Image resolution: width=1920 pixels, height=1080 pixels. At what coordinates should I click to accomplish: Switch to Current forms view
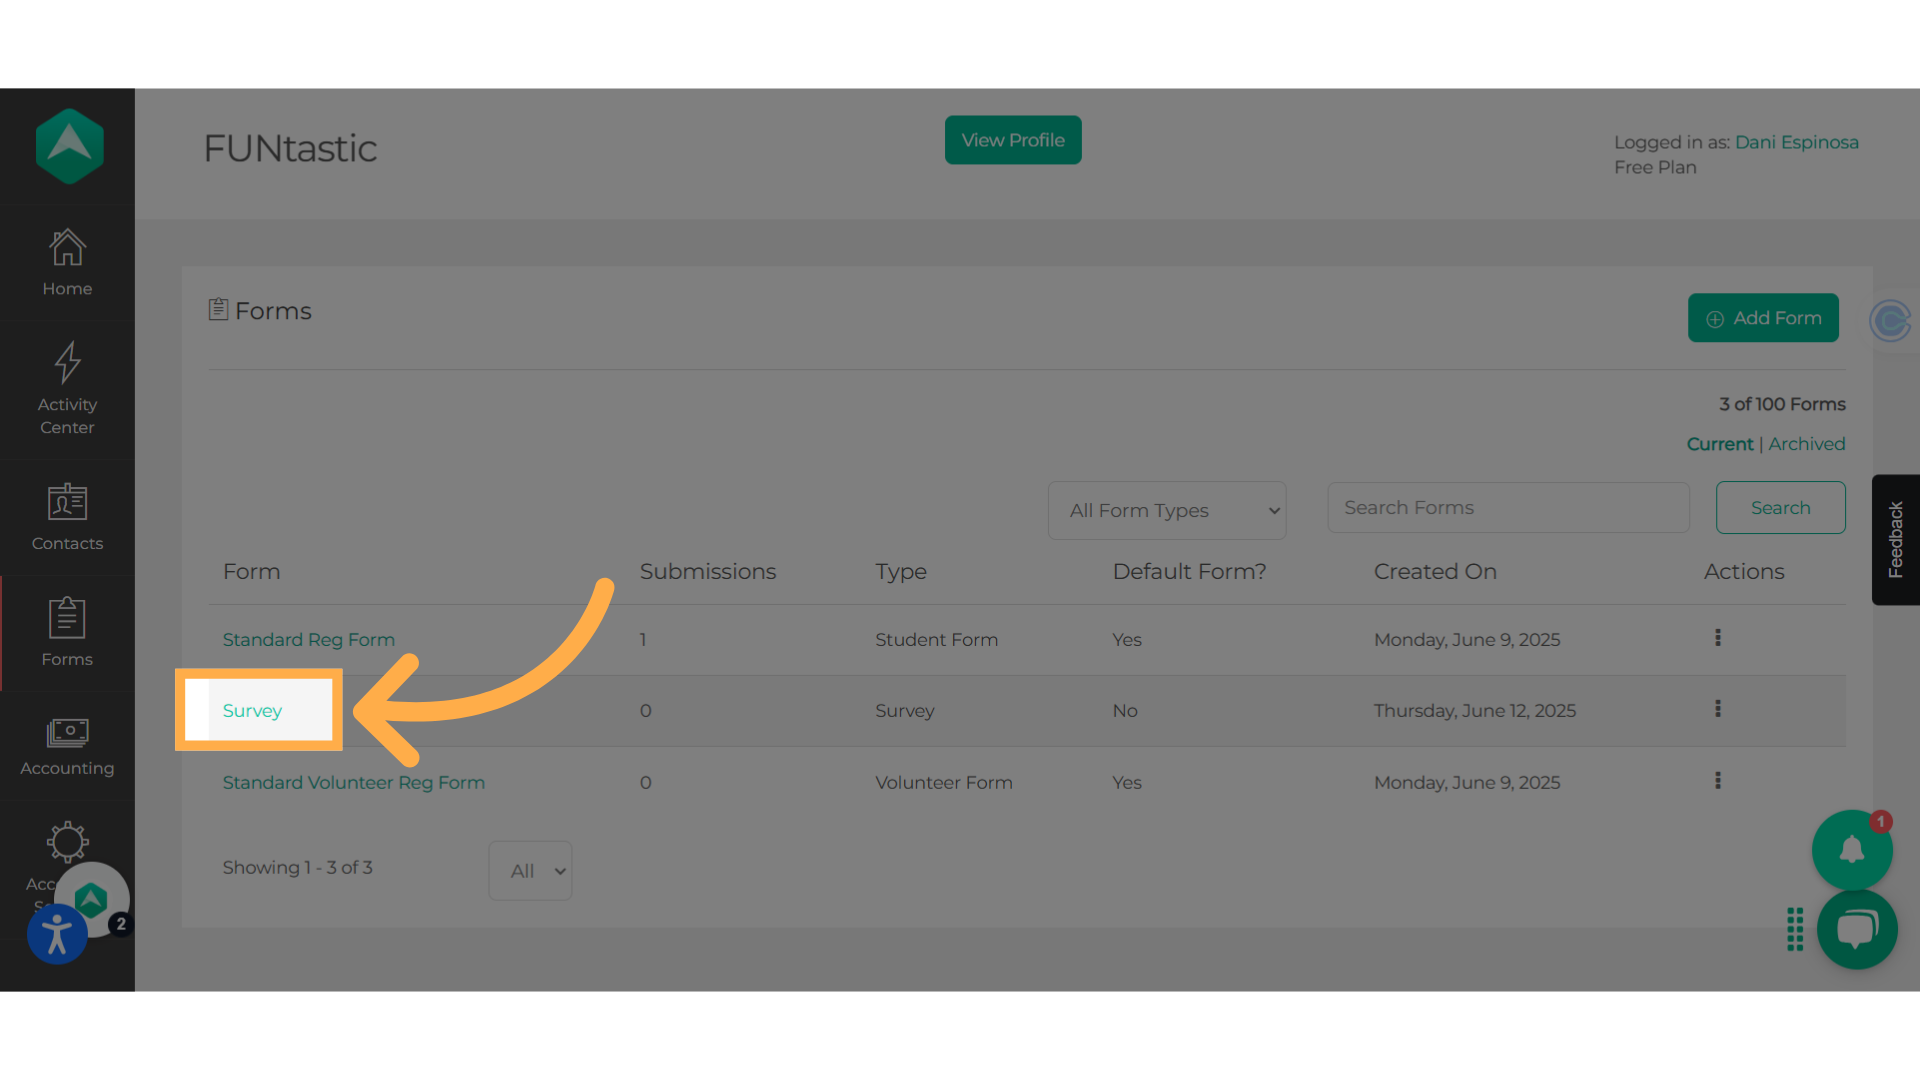click(1720, 444)
